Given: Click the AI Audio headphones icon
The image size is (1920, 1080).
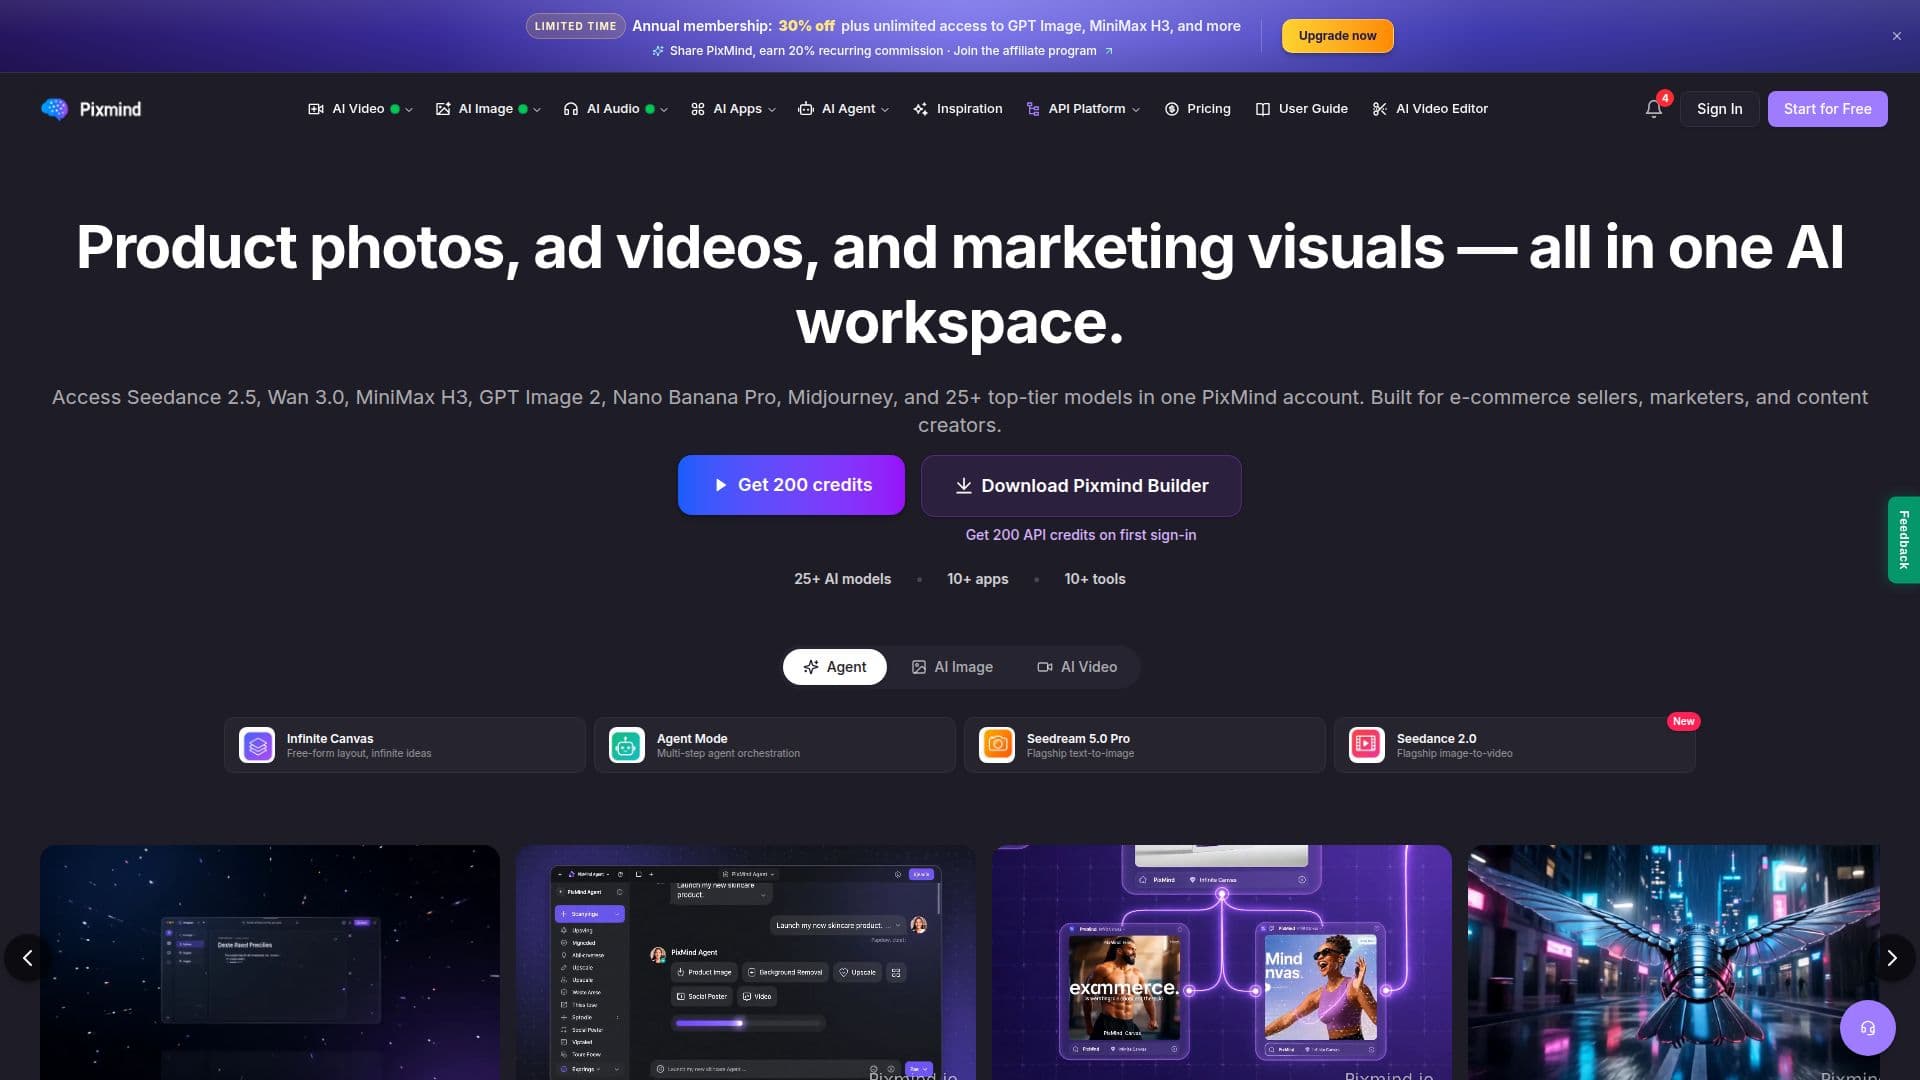Looking at the screenshot, I should 571,109.
